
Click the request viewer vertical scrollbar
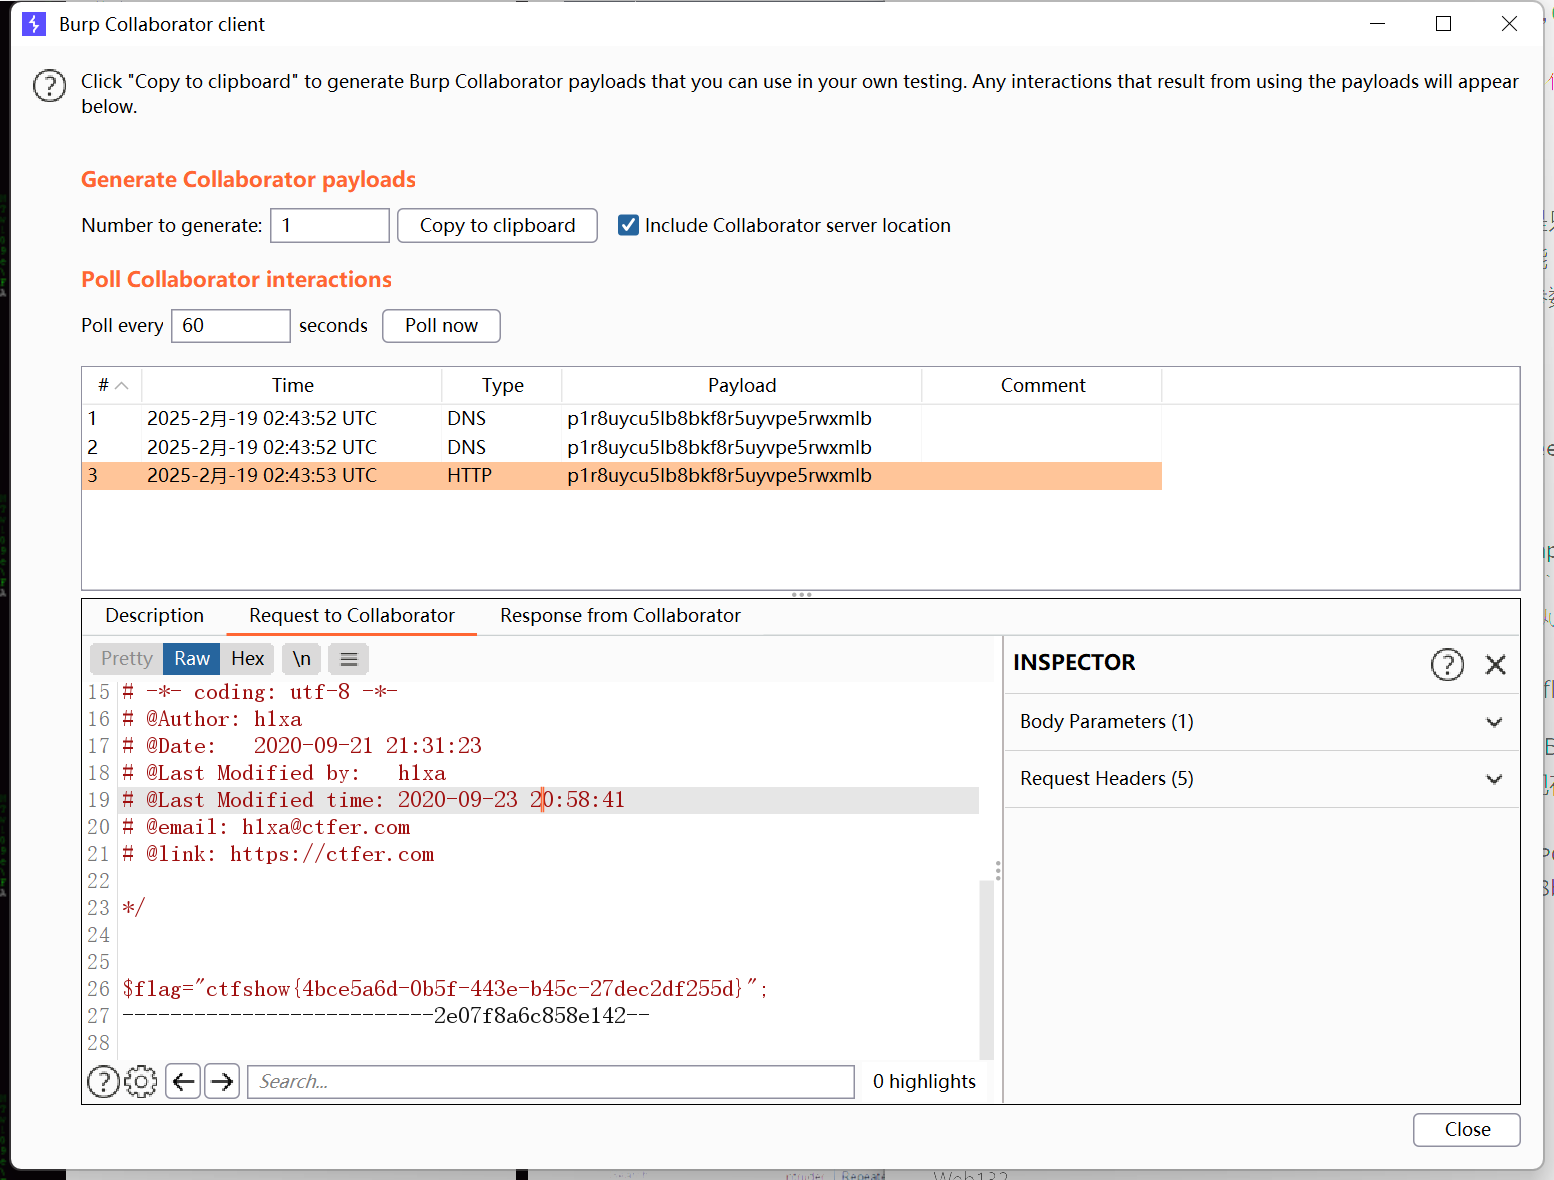[987, 970]
